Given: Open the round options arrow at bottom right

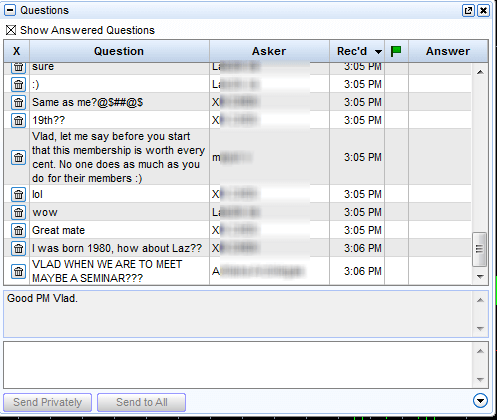Looking at the screenshot, I should [x=480, y=401].
